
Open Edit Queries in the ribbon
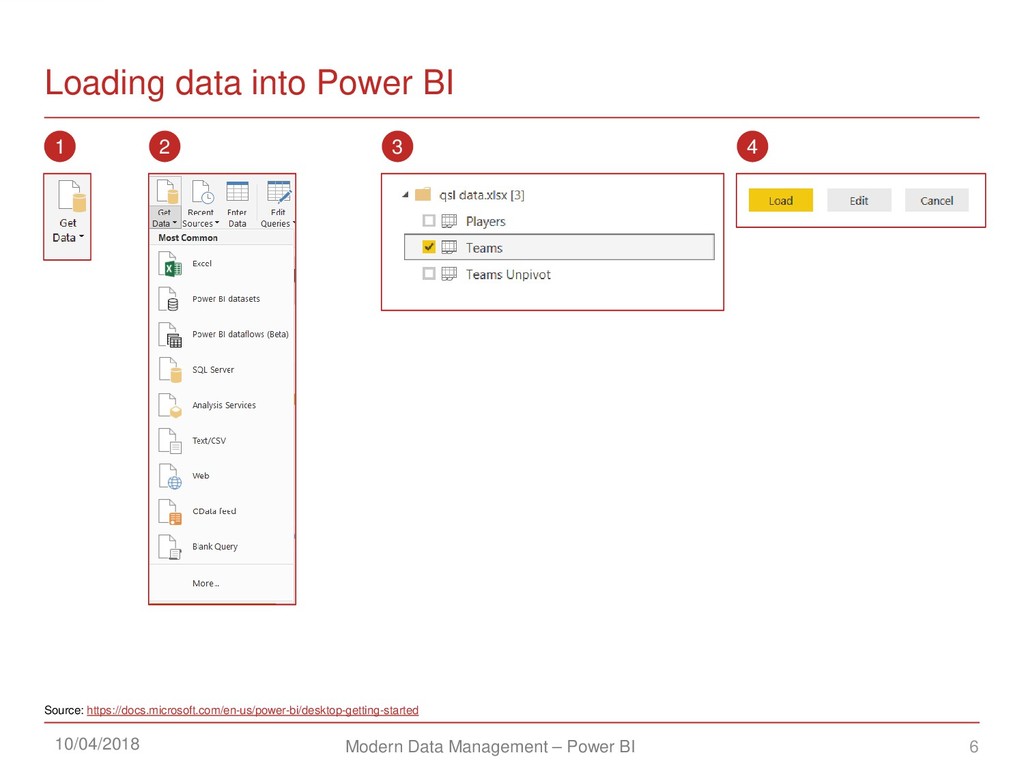[x=278, y=204]
